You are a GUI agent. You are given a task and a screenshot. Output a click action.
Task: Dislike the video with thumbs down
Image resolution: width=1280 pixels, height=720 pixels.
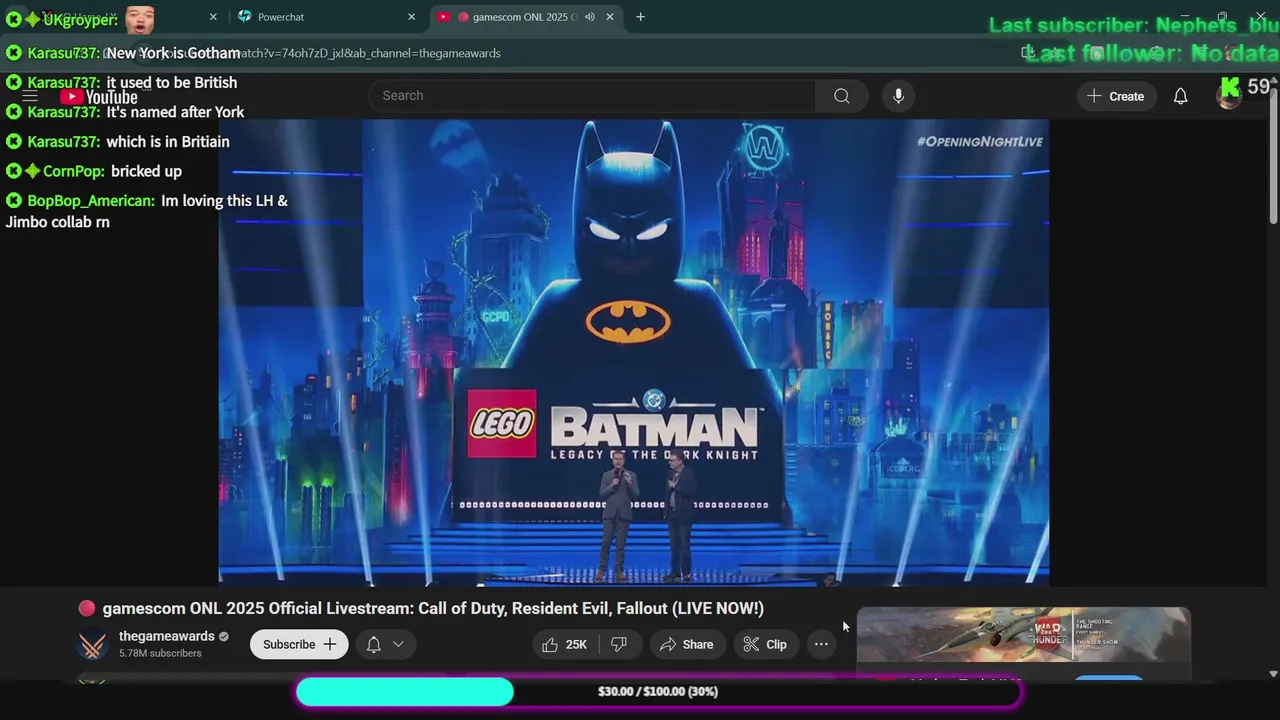click(x=619, y=645)
